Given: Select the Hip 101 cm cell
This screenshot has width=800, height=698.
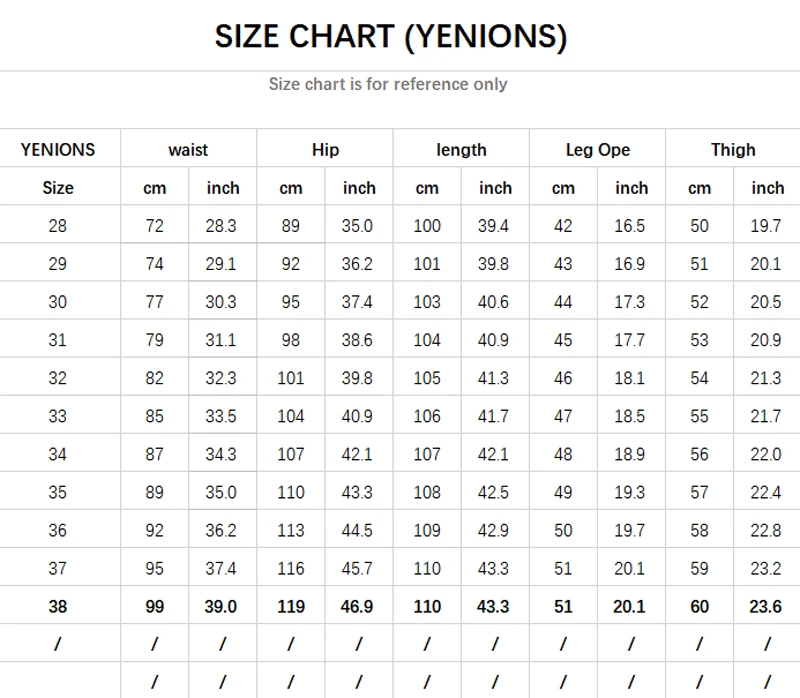Looking at the screenshot, I should coord(290,378).
